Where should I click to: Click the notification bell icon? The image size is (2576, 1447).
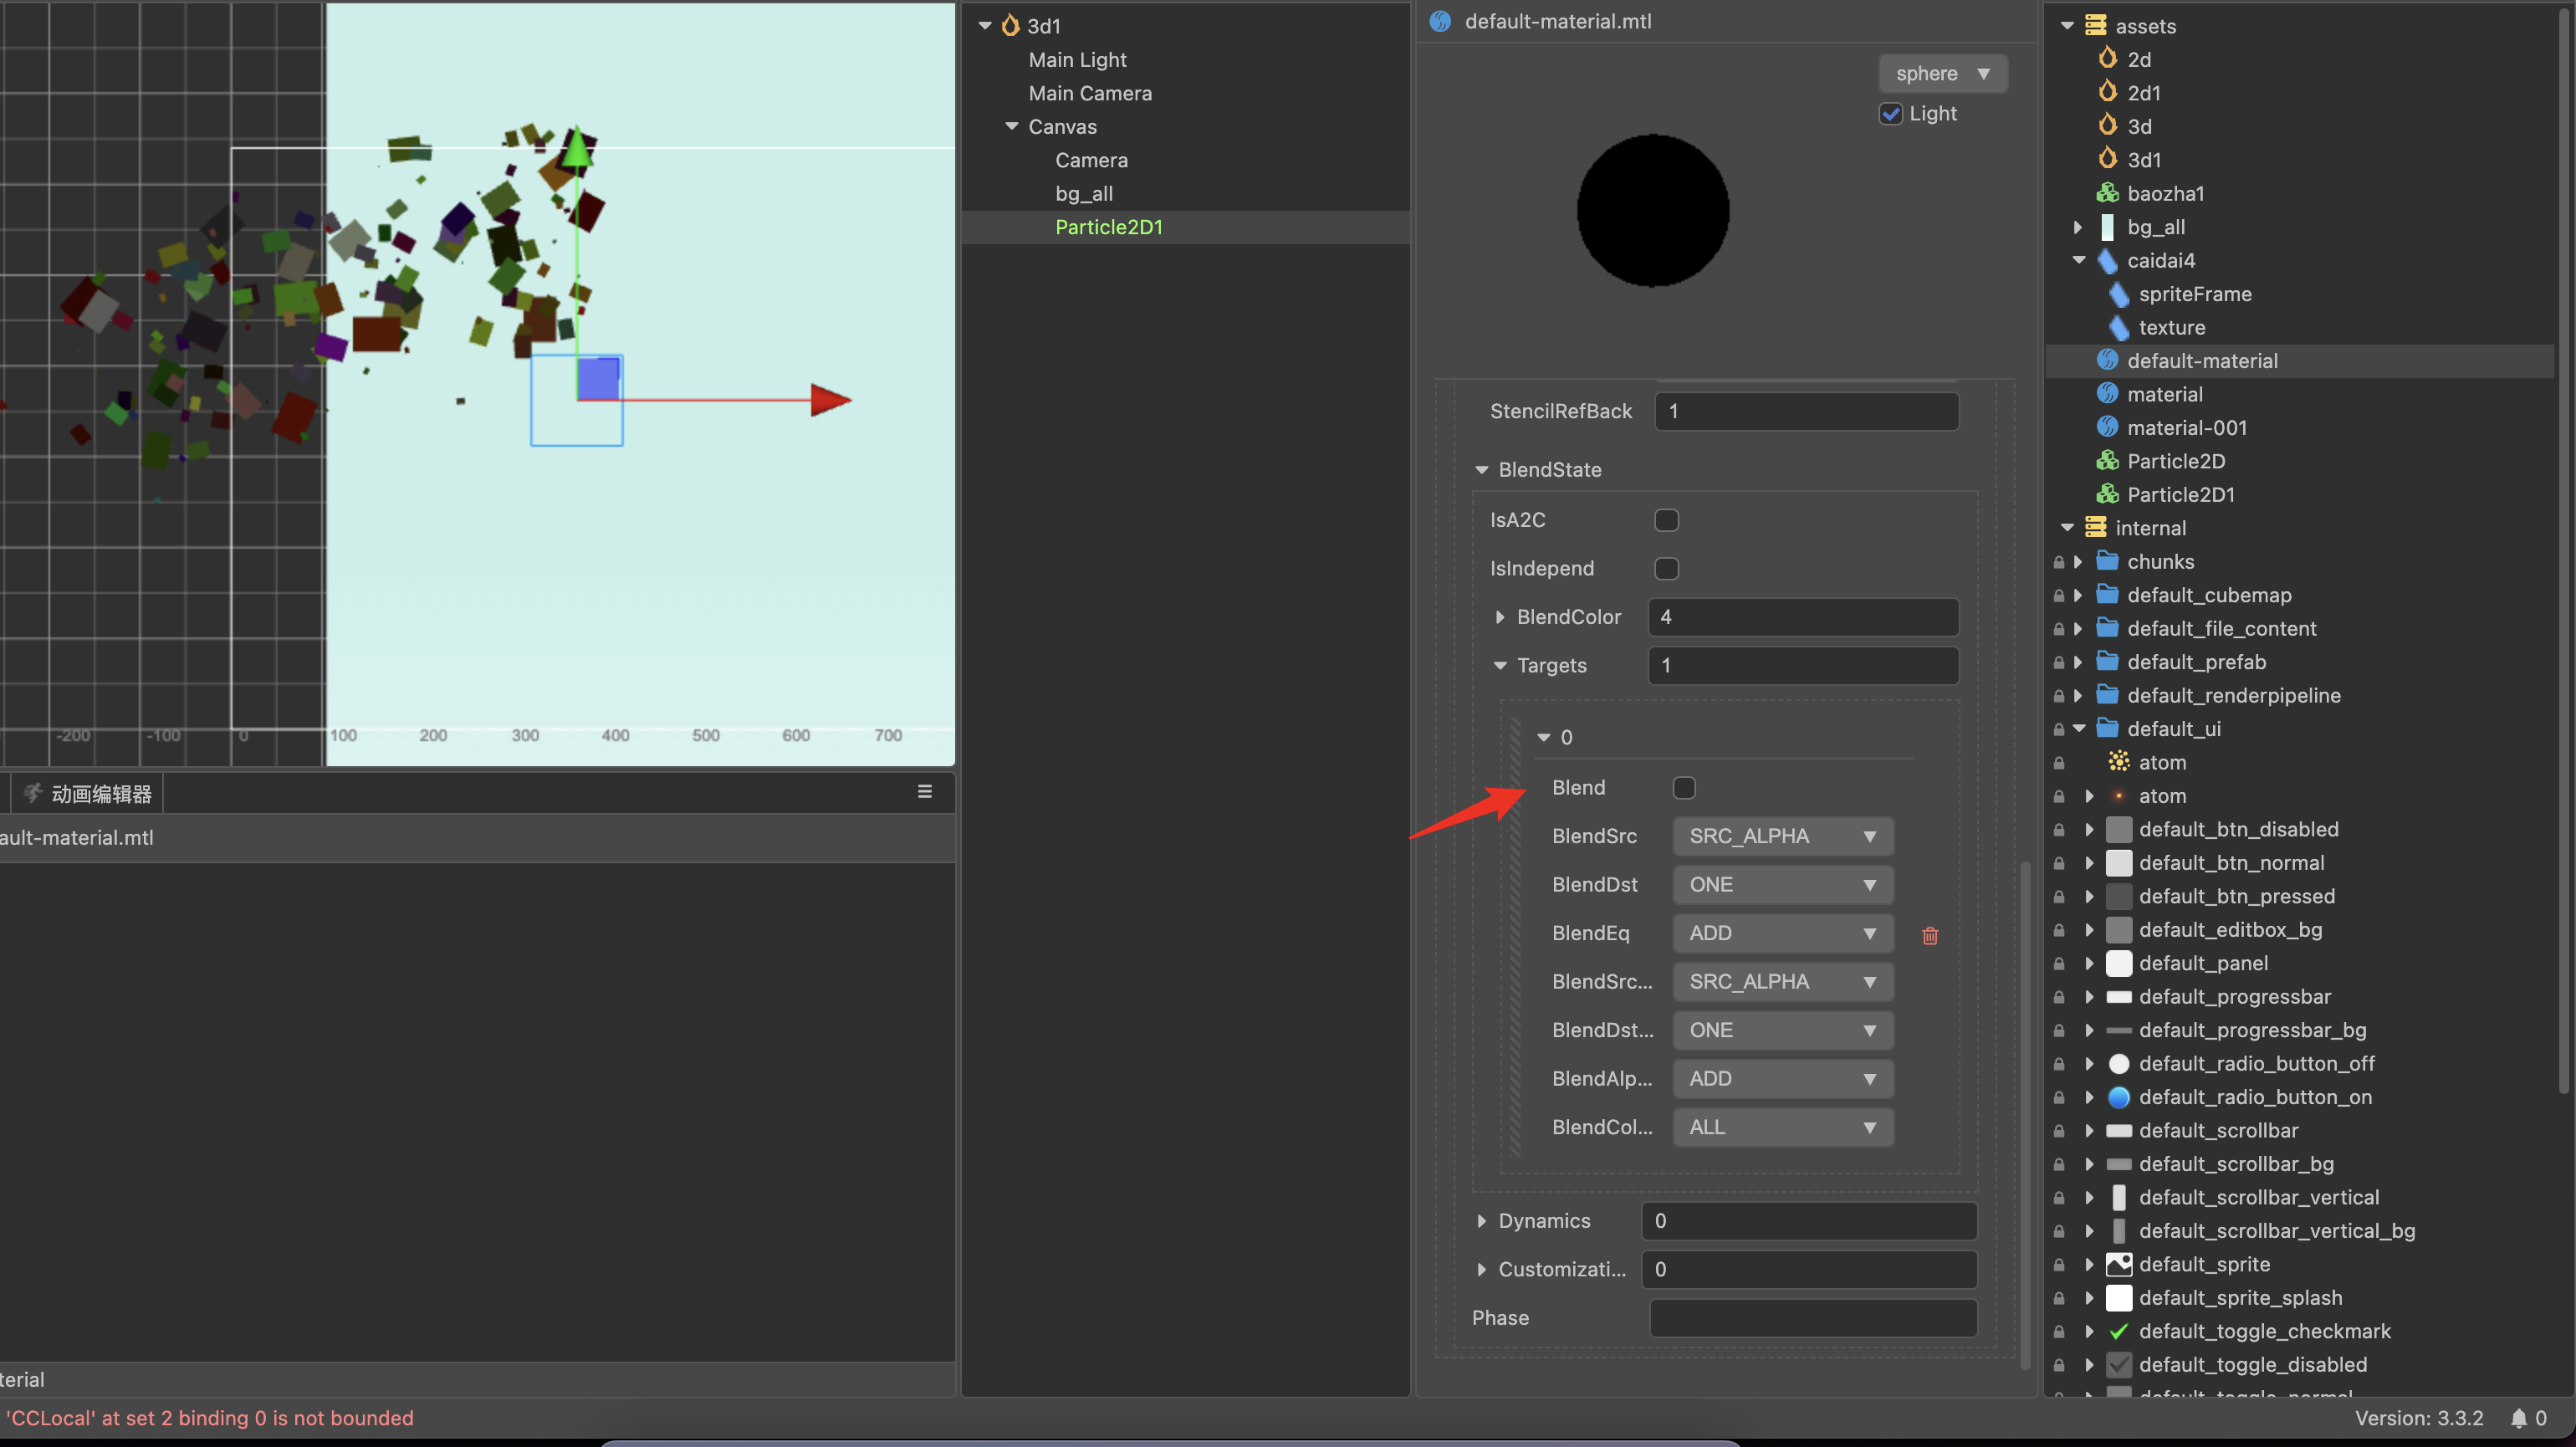[2518, 1418]
